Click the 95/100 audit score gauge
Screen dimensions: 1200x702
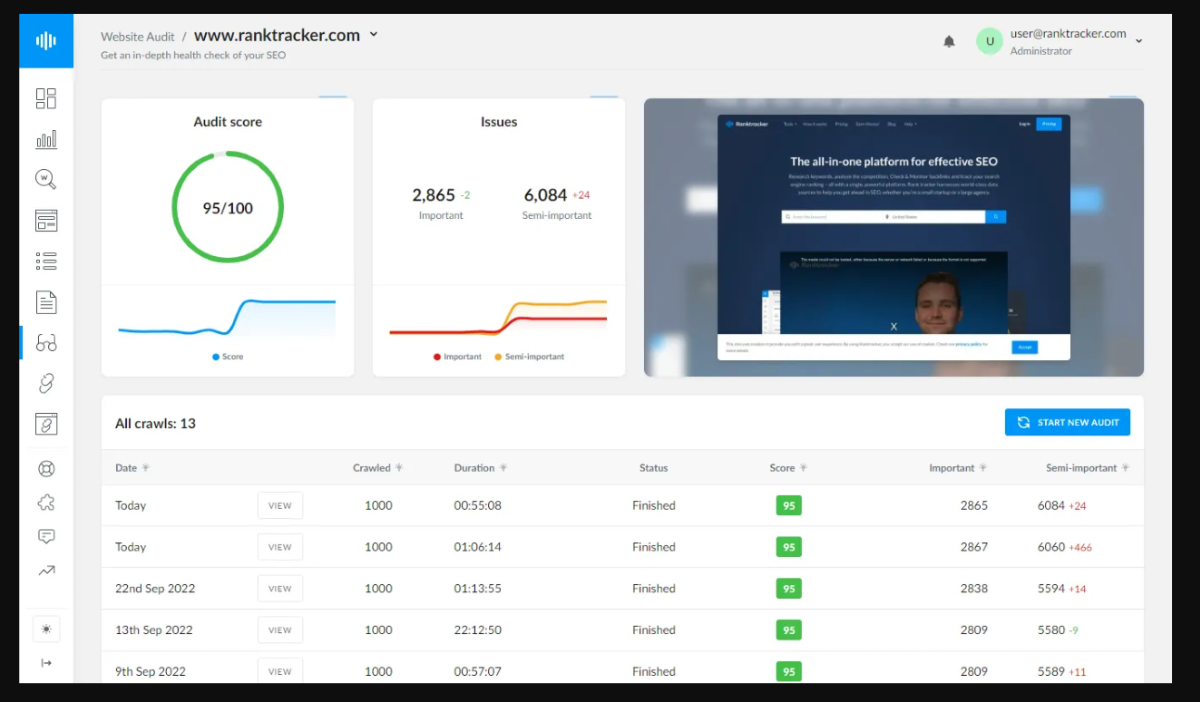pos(228,207)
